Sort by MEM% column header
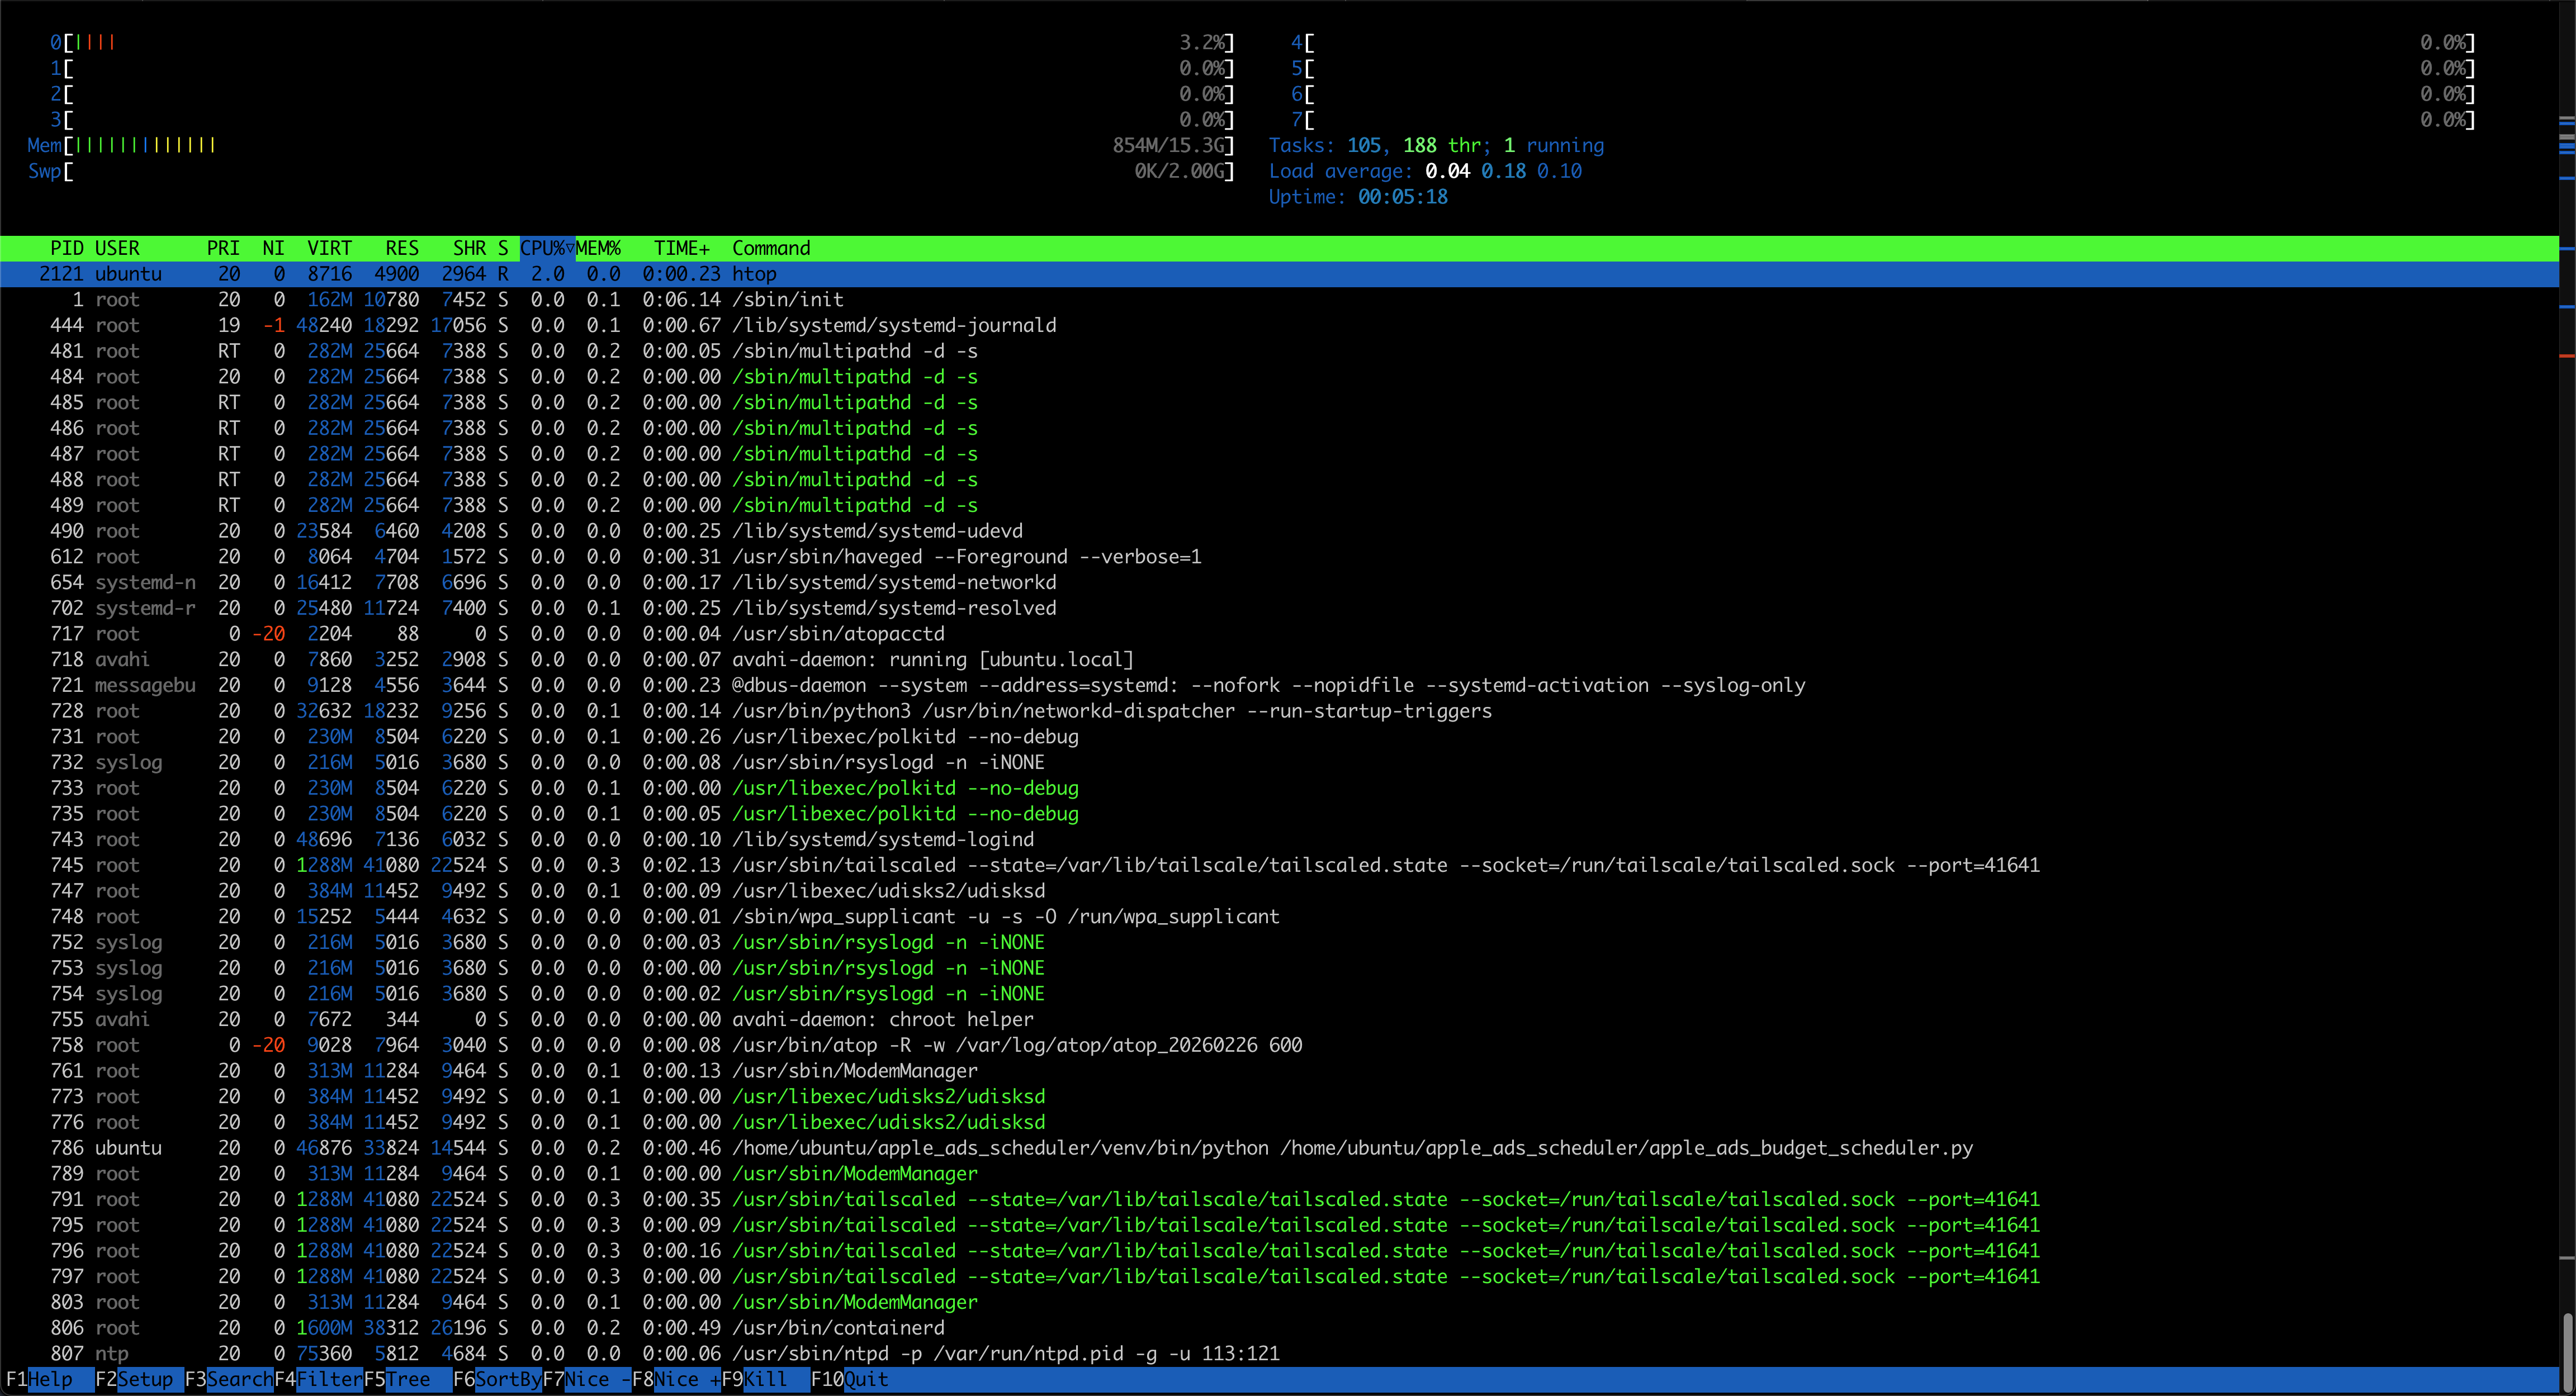The height and width of the screenshot is (1396, 2576). 598,247
